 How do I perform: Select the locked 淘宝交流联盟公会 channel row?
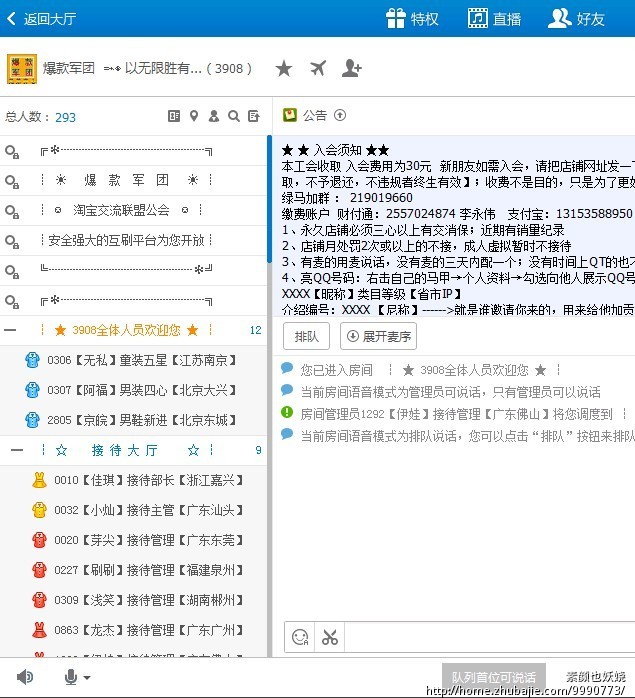click(134, 210)
